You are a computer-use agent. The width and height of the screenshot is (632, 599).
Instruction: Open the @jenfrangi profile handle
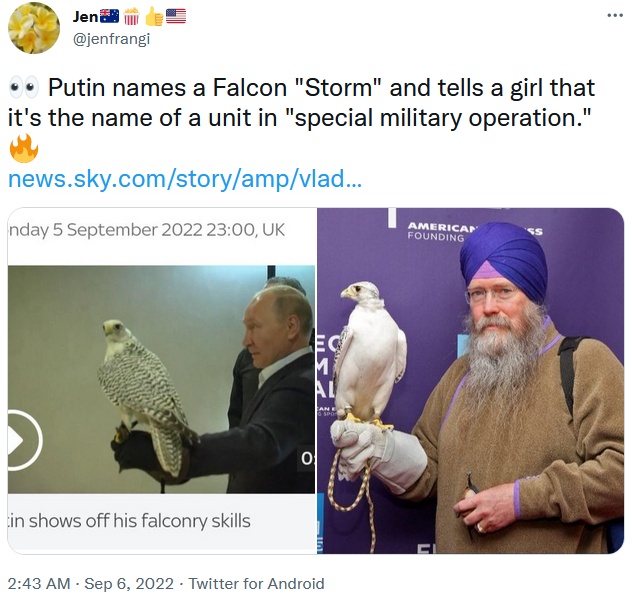[x=111, y=39]
